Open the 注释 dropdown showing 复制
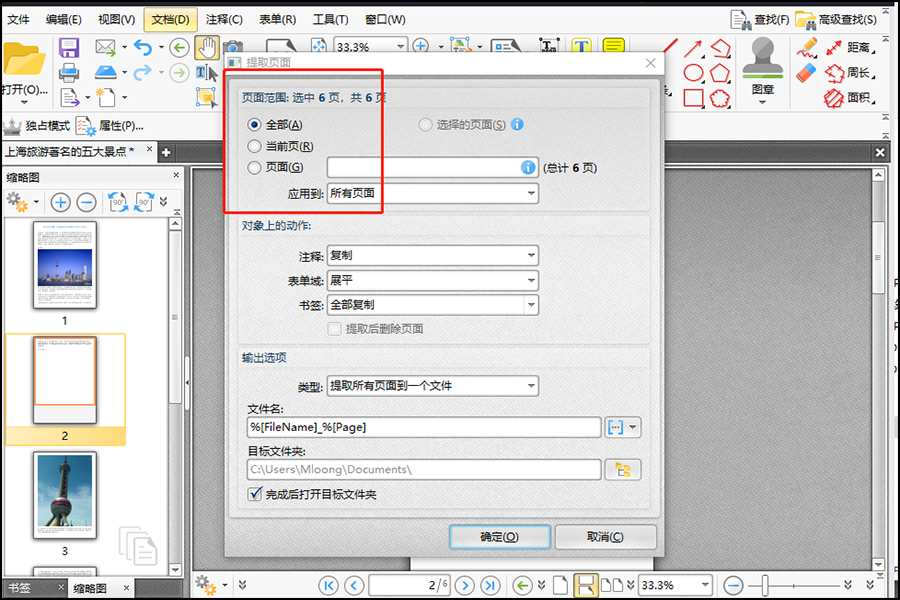 point(433,256)
